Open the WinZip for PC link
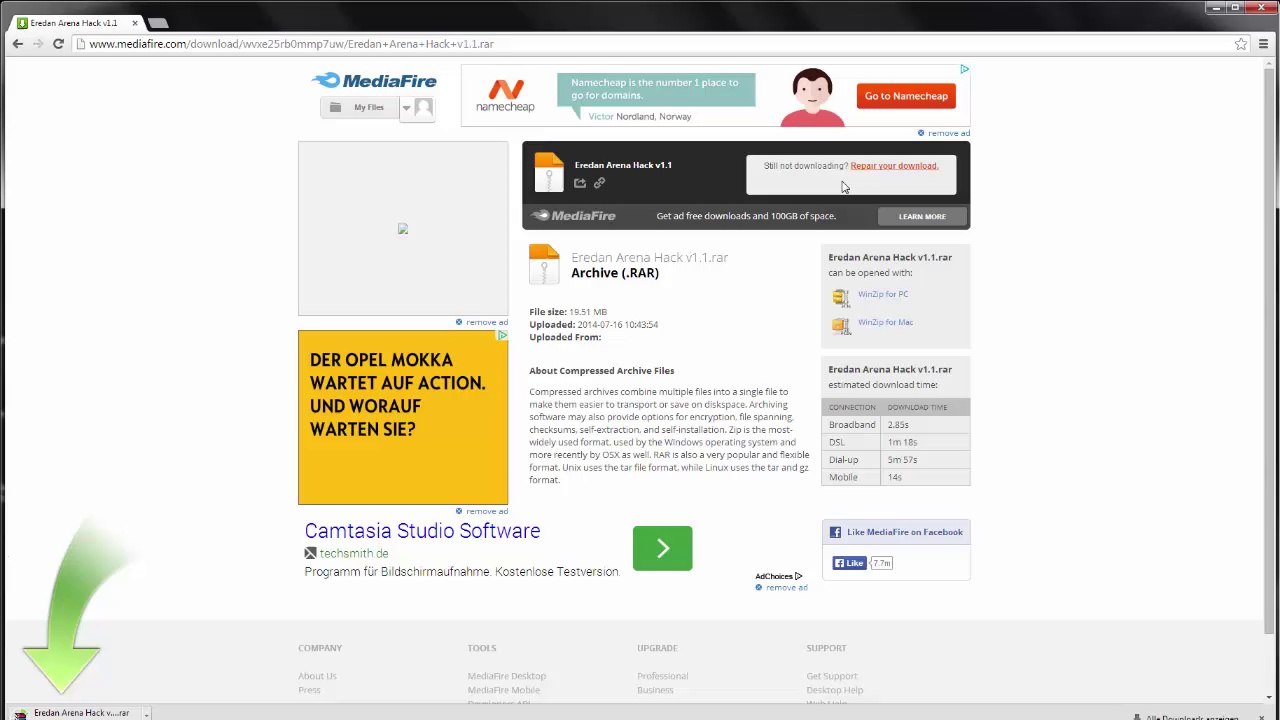The width and height of the screenshot is (1280, 720). point(883,294)
